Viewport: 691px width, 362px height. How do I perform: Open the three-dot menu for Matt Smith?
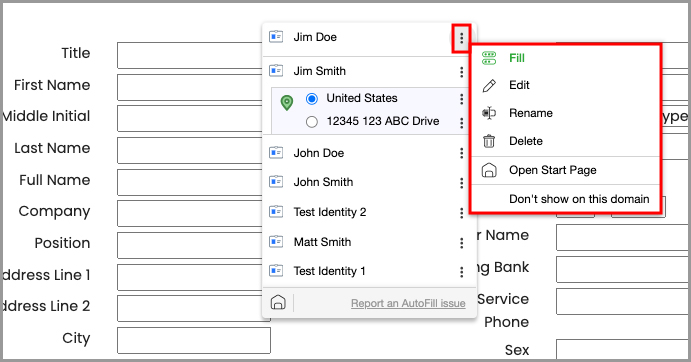click(x=461, y=243)
